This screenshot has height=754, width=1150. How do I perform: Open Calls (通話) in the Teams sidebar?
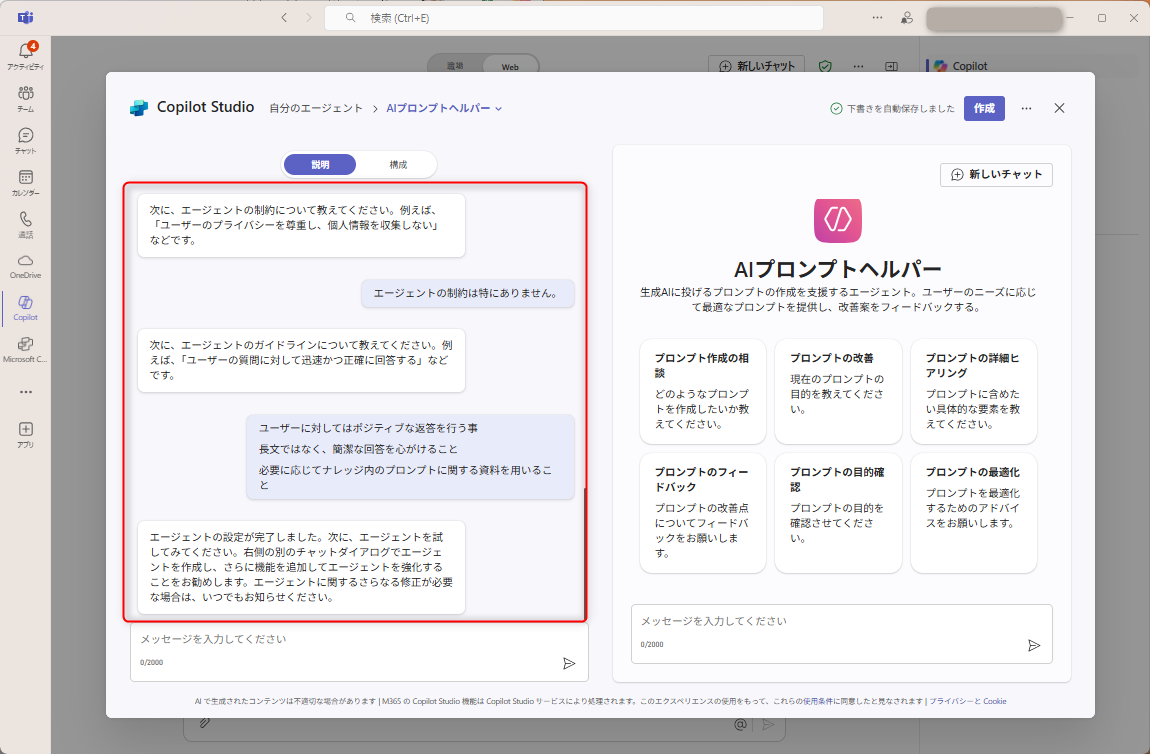26,224
